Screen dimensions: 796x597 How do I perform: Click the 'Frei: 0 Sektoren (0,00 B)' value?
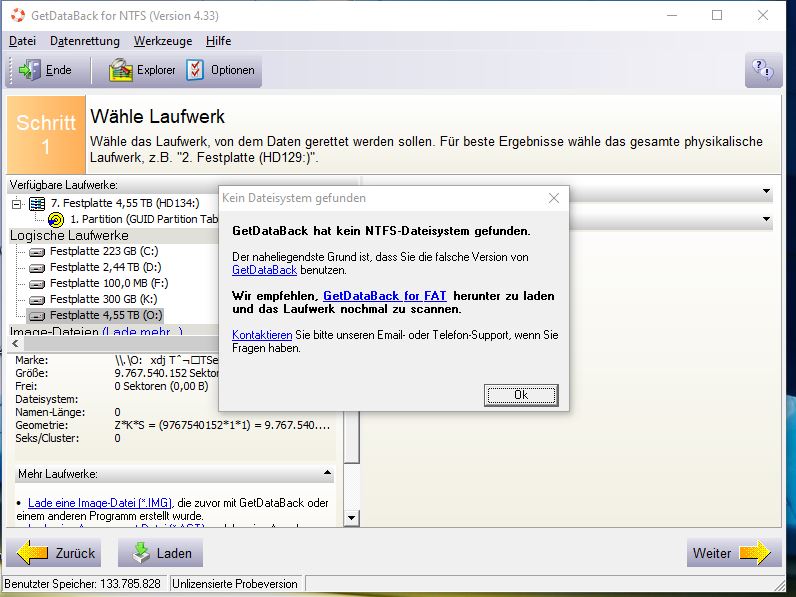click(161, 386)
